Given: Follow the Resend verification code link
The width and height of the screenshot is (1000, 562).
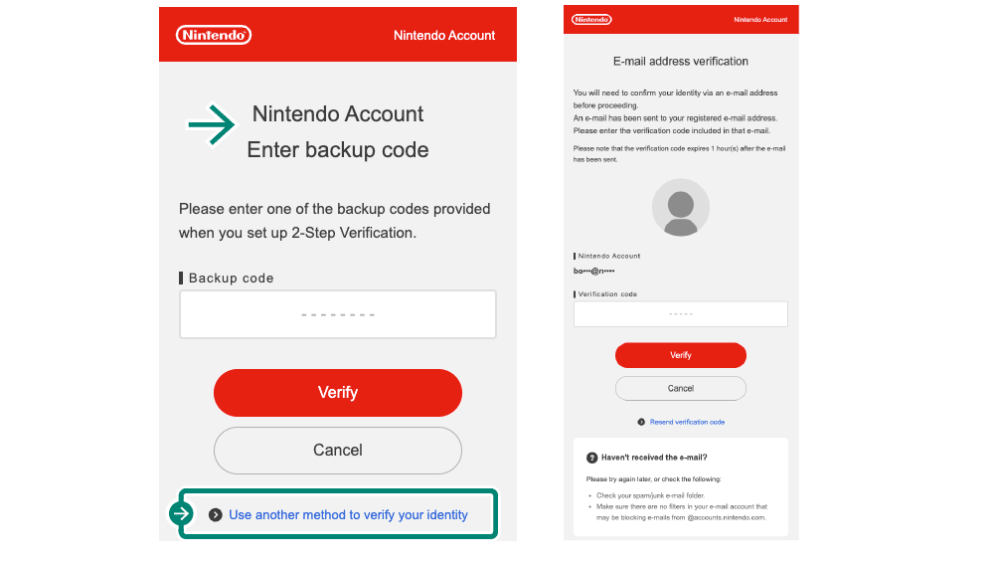Looking at the screenshot, I should 687,422.
